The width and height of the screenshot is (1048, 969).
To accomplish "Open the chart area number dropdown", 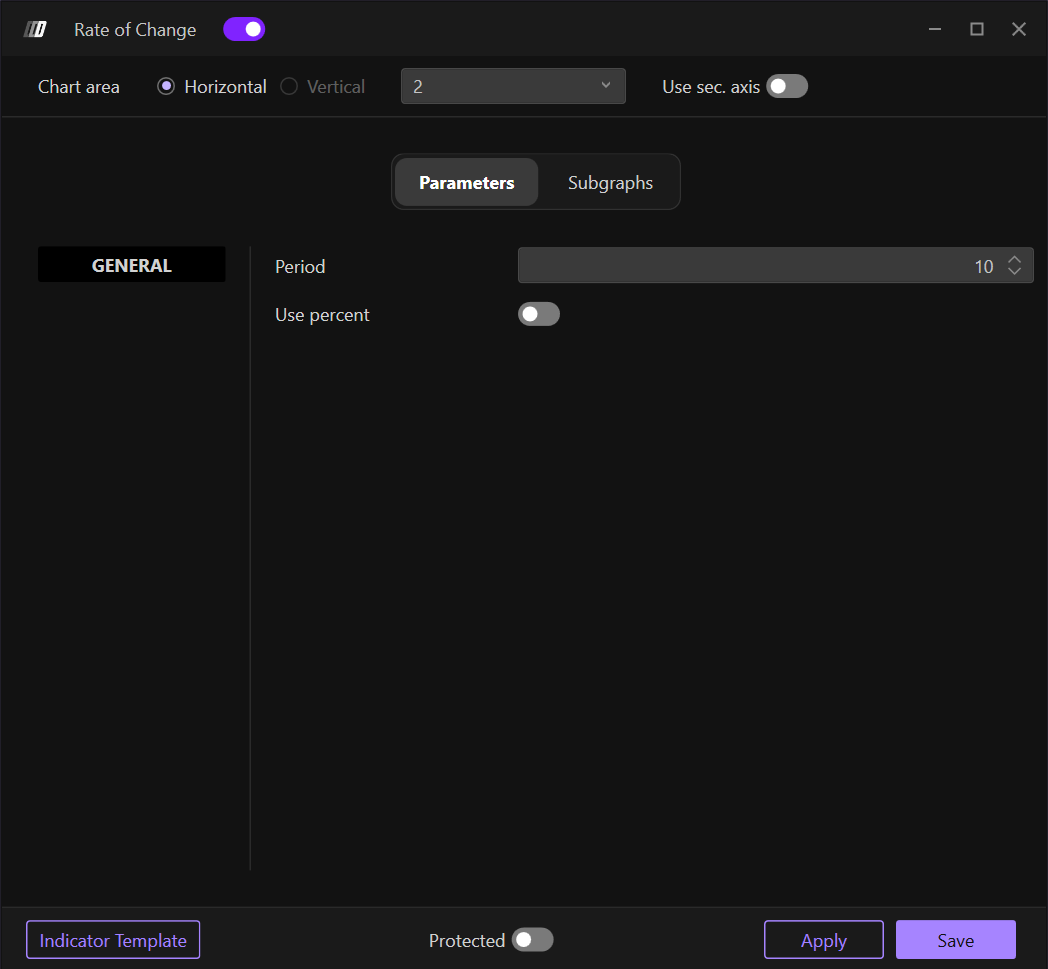I will [513, 87].
